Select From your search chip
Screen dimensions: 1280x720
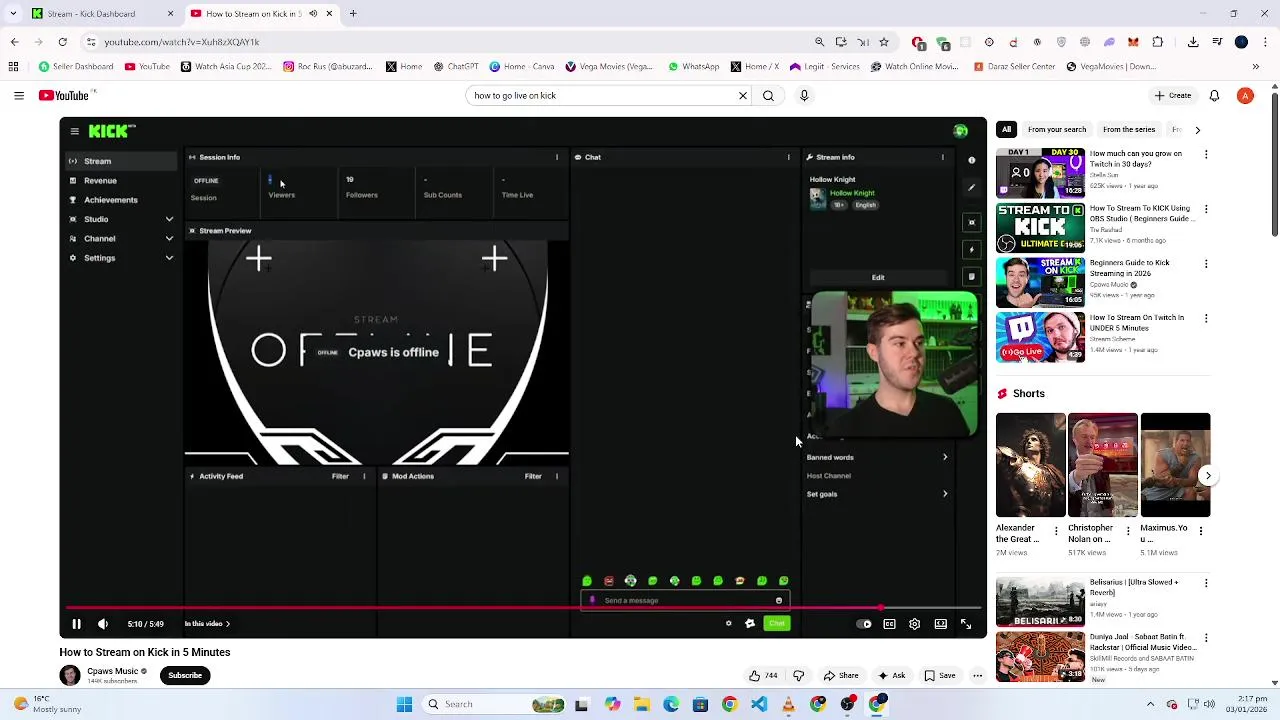(x=1057, y=130)
